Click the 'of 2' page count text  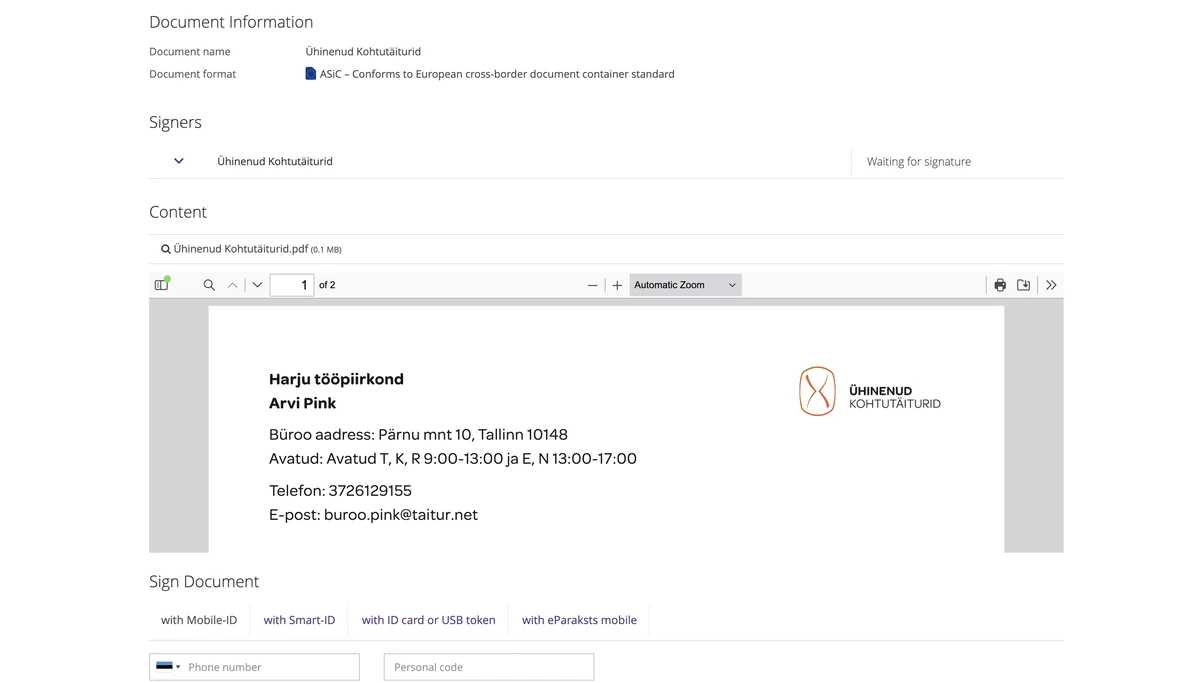327,285
